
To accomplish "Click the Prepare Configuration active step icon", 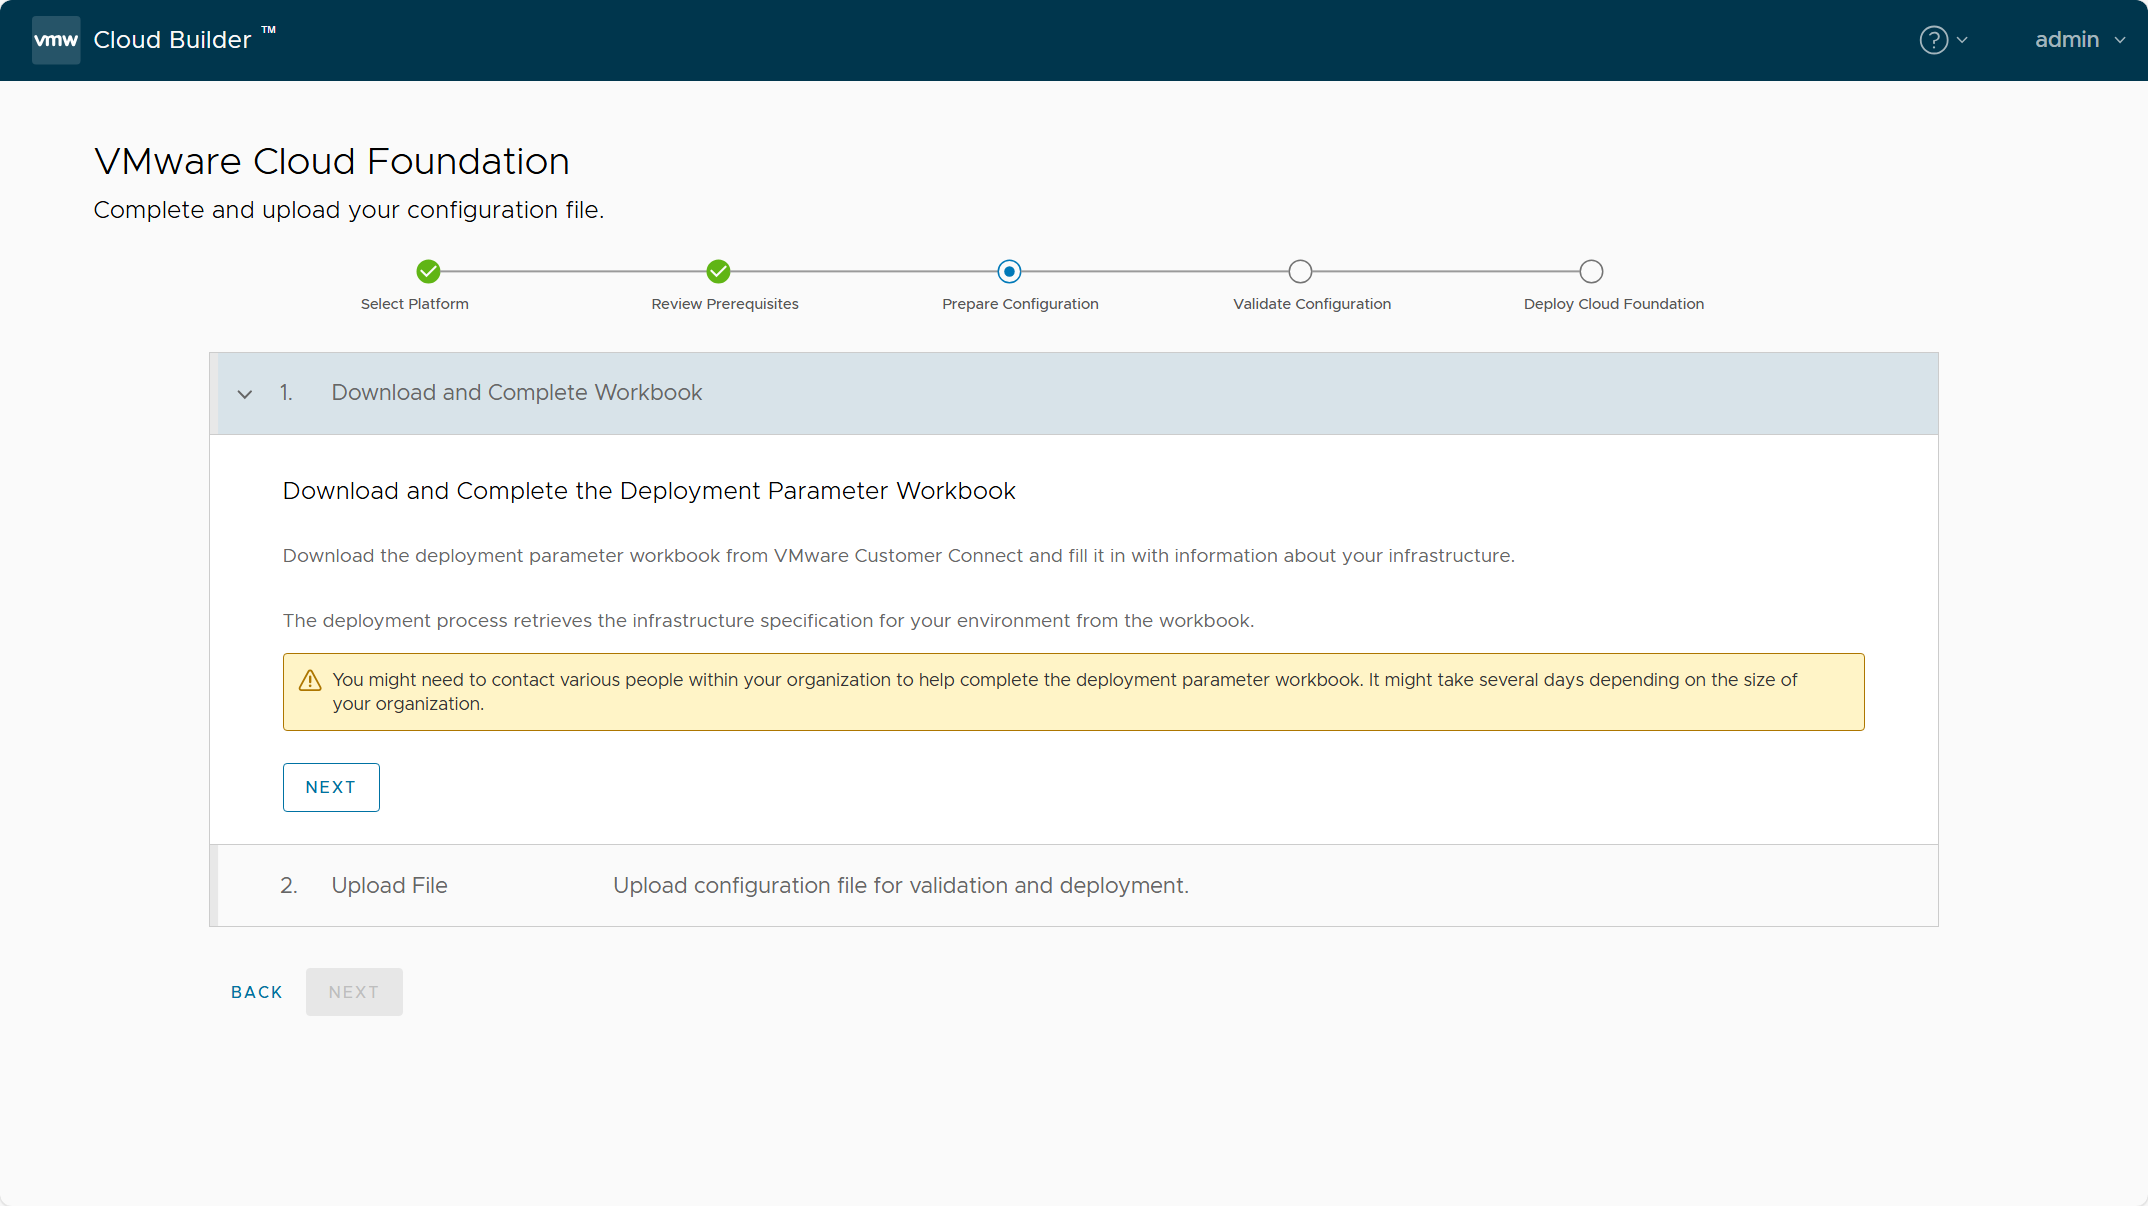I will click(x=1006, y=272).
